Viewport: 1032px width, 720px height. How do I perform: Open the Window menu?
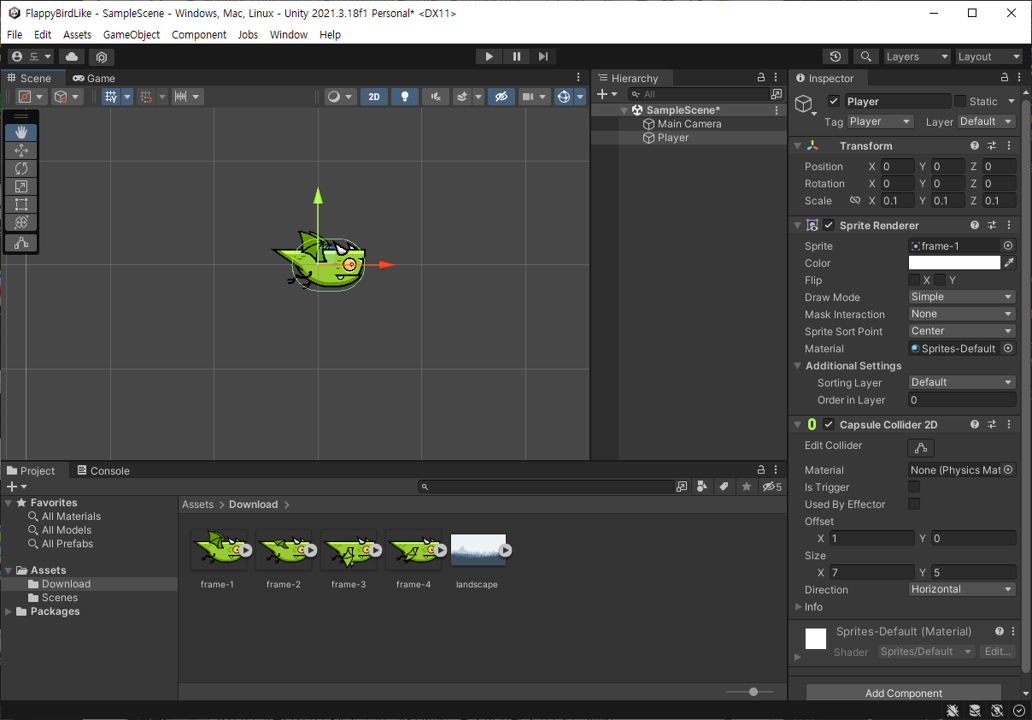click(x=288, y=35)
